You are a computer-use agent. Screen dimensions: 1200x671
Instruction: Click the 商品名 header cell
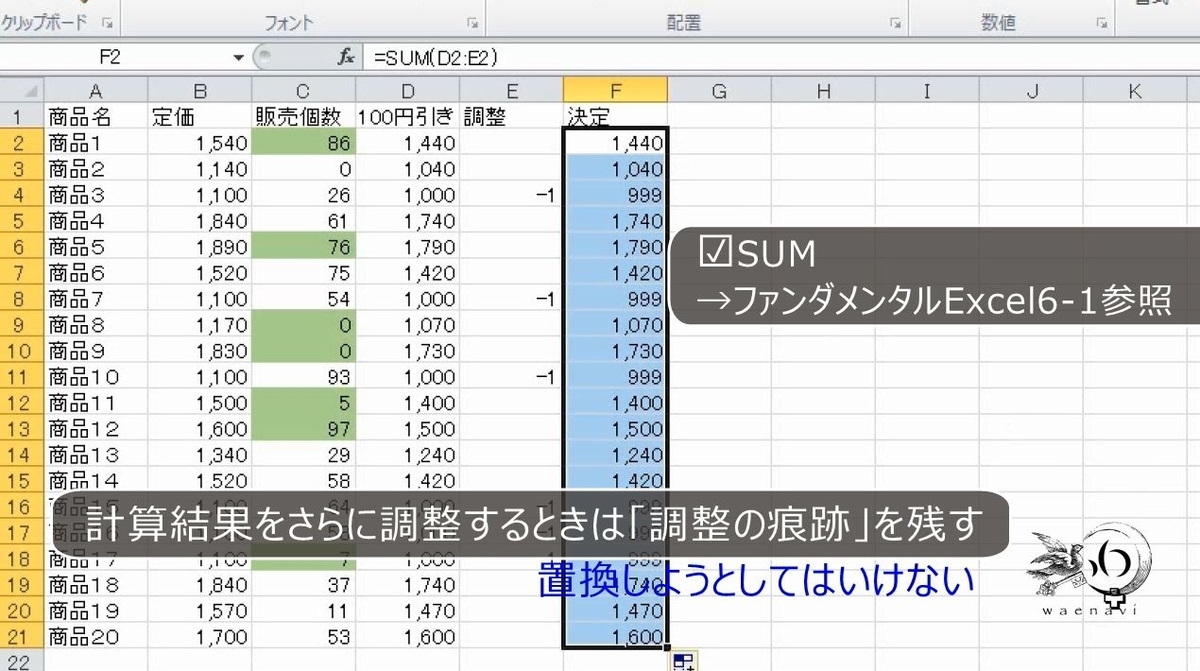(96, 116)
